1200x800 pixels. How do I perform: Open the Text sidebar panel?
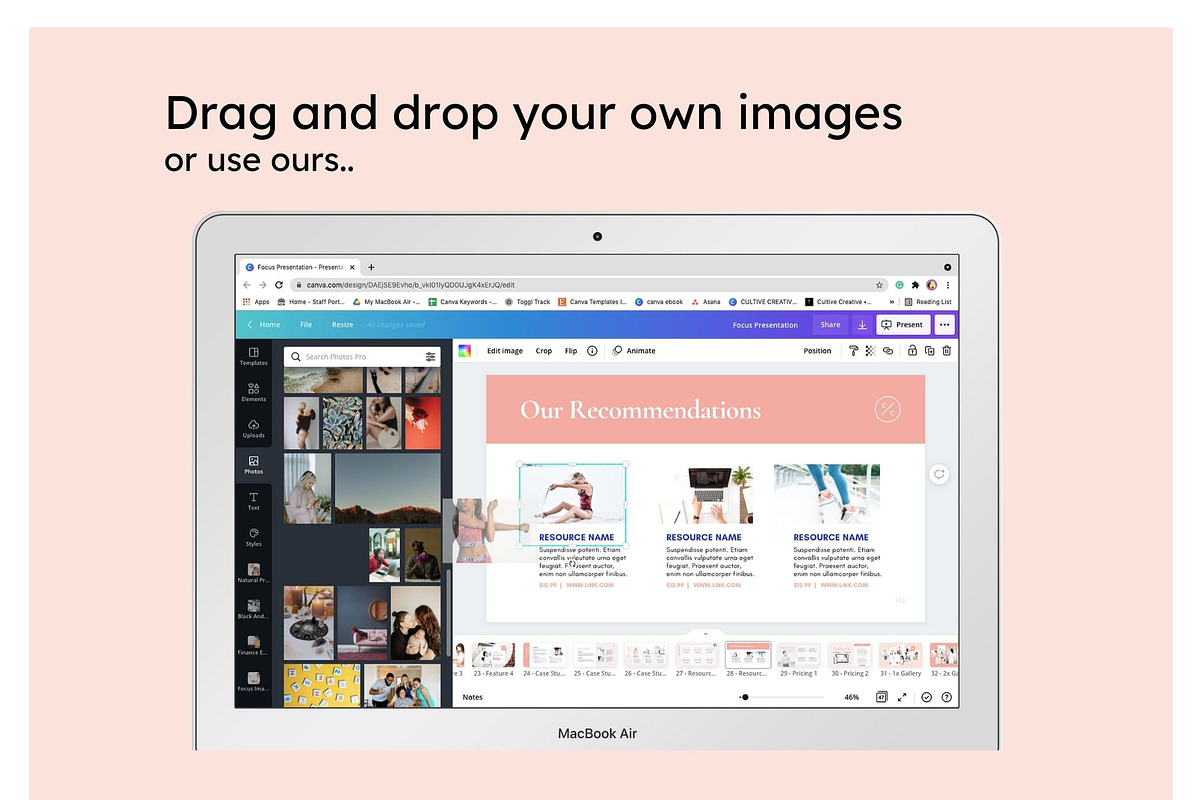click(x=253, y=501)
